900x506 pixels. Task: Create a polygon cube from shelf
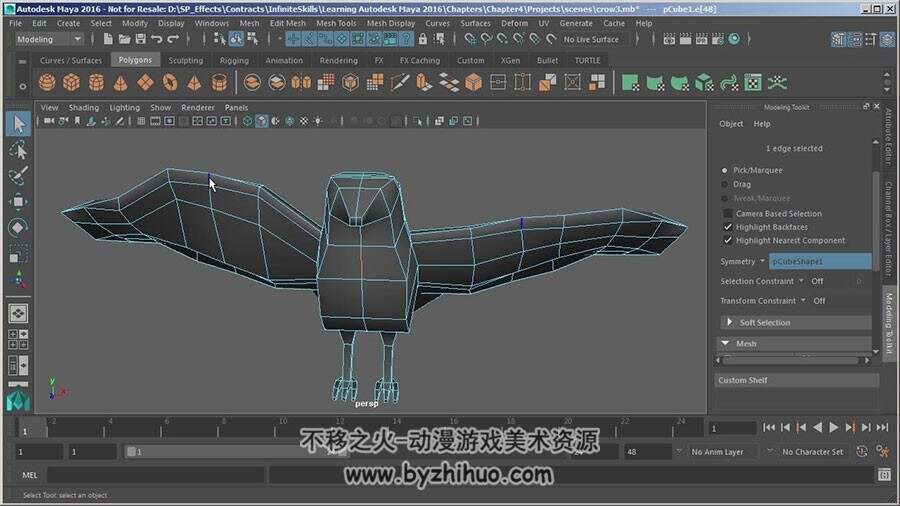tap(71, 83)
